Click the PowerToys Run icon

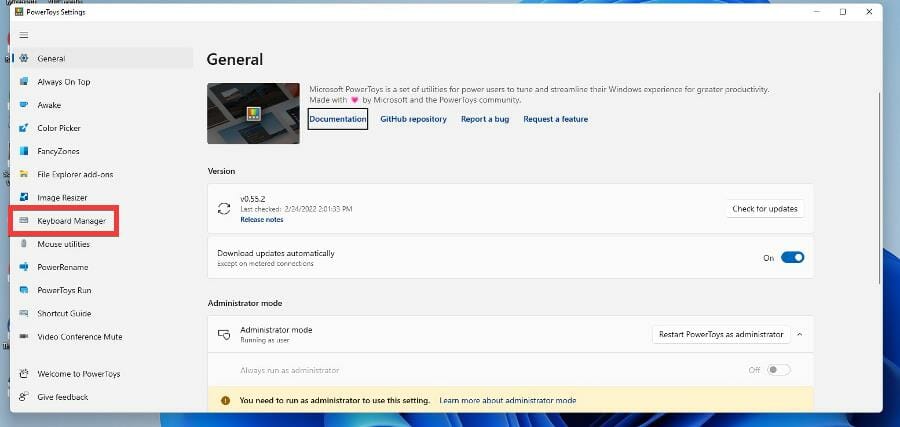click(24, 290)
